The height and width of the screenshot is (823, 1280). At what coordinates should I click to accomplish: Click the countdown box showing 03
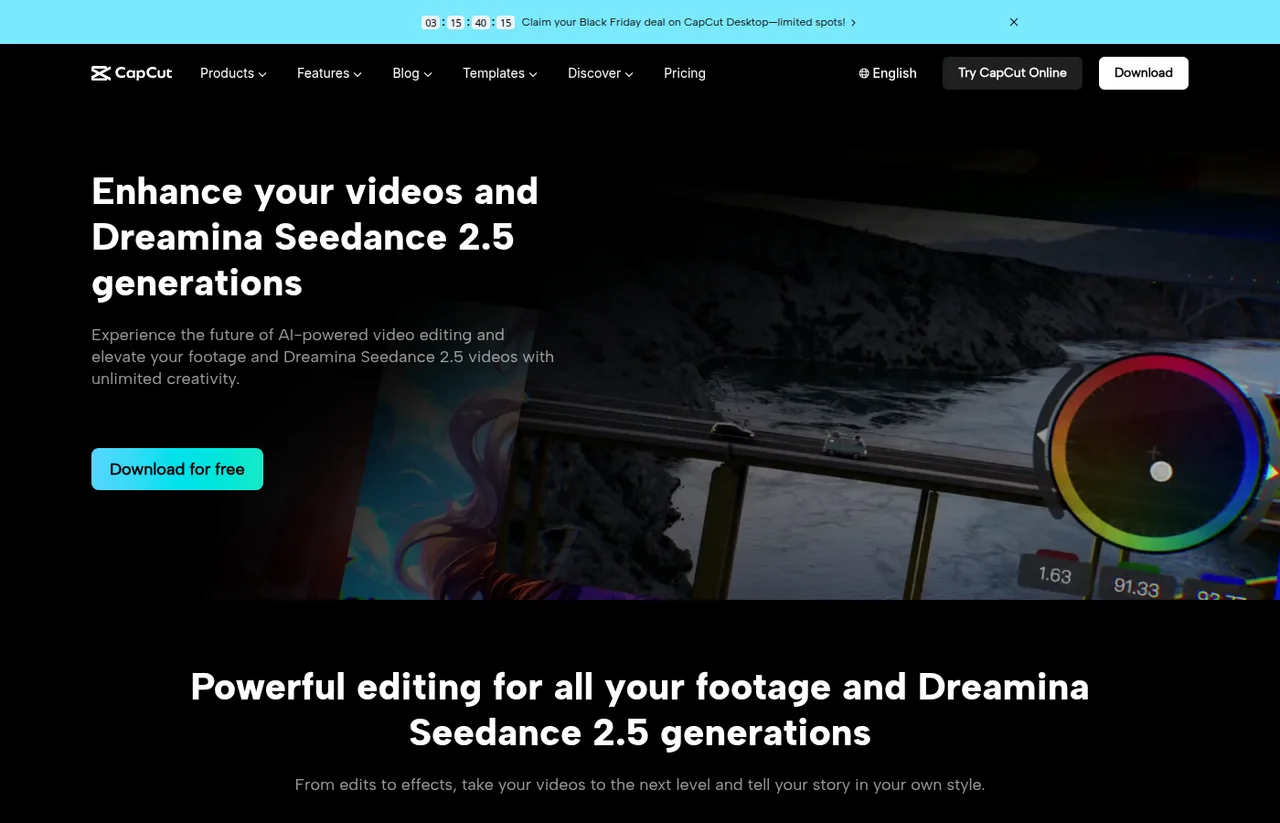(x=431, y=22)
